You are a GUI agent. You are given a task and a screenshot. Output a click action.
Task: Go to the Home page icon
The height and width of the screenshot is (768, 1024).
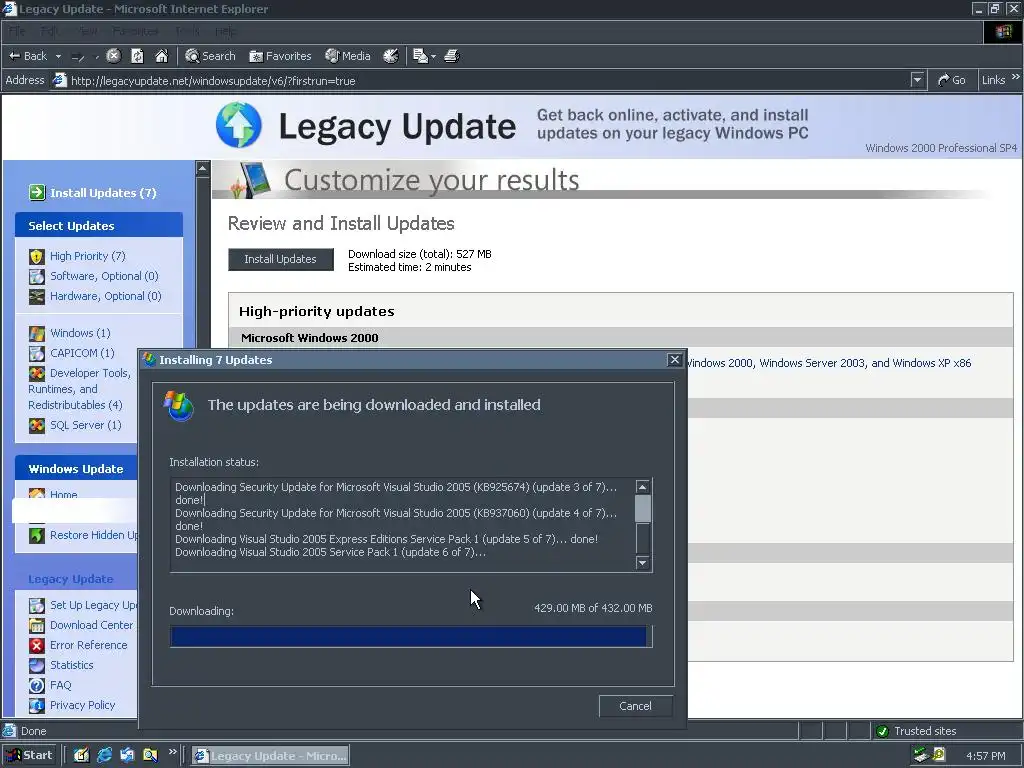point(161,56)
